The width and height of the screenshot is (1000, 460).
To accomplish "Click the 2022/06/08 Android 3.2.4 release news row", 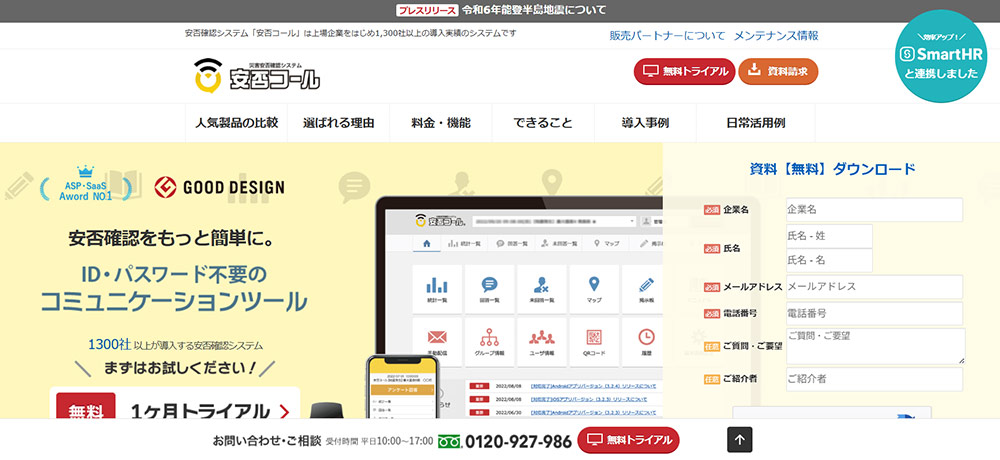I will click(x=563, y=386).
